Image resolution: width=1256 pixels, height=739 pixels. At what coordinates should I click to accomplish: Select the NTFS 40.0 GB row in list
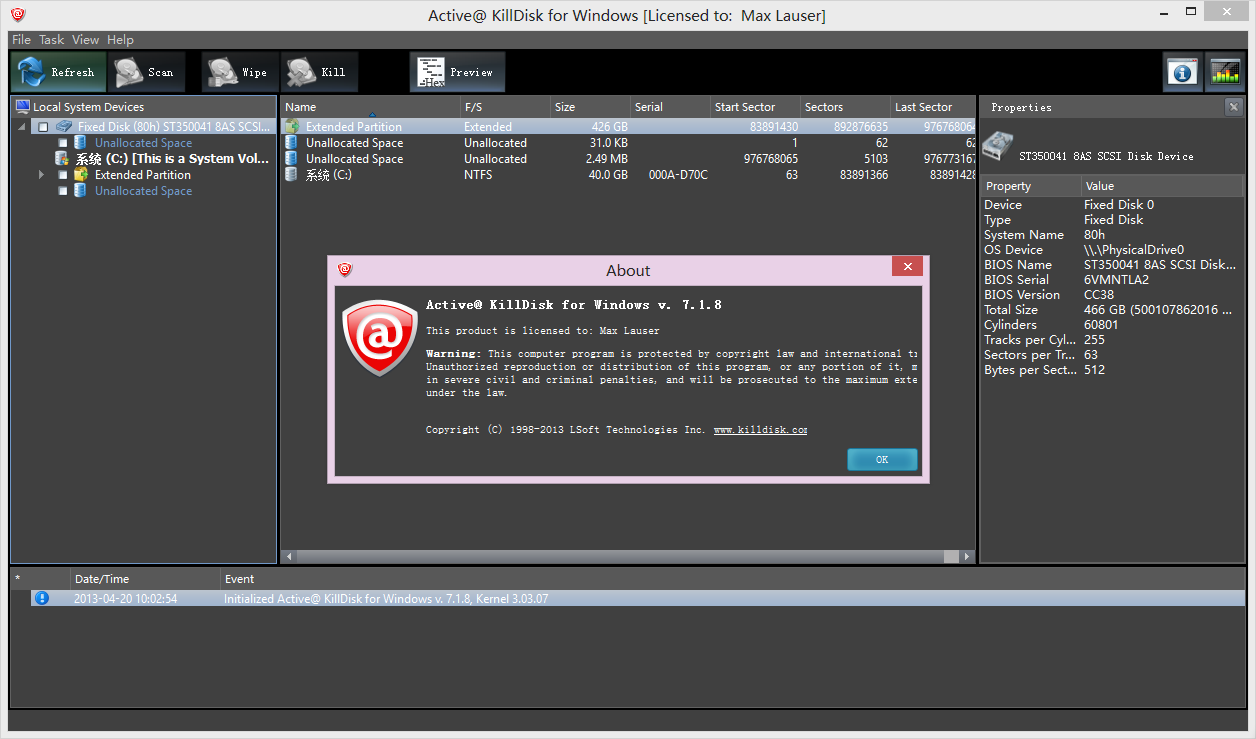click(628, 175)
